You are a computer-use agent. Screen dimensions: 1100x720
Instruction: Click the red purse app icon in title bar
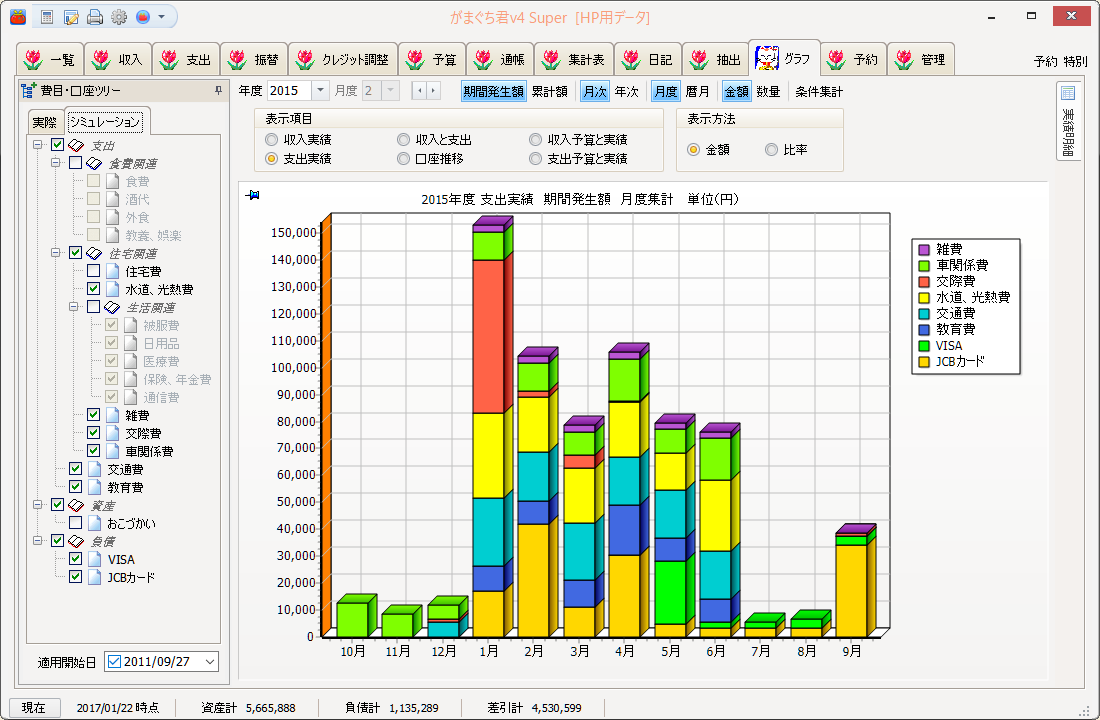(x=18, y=17)
